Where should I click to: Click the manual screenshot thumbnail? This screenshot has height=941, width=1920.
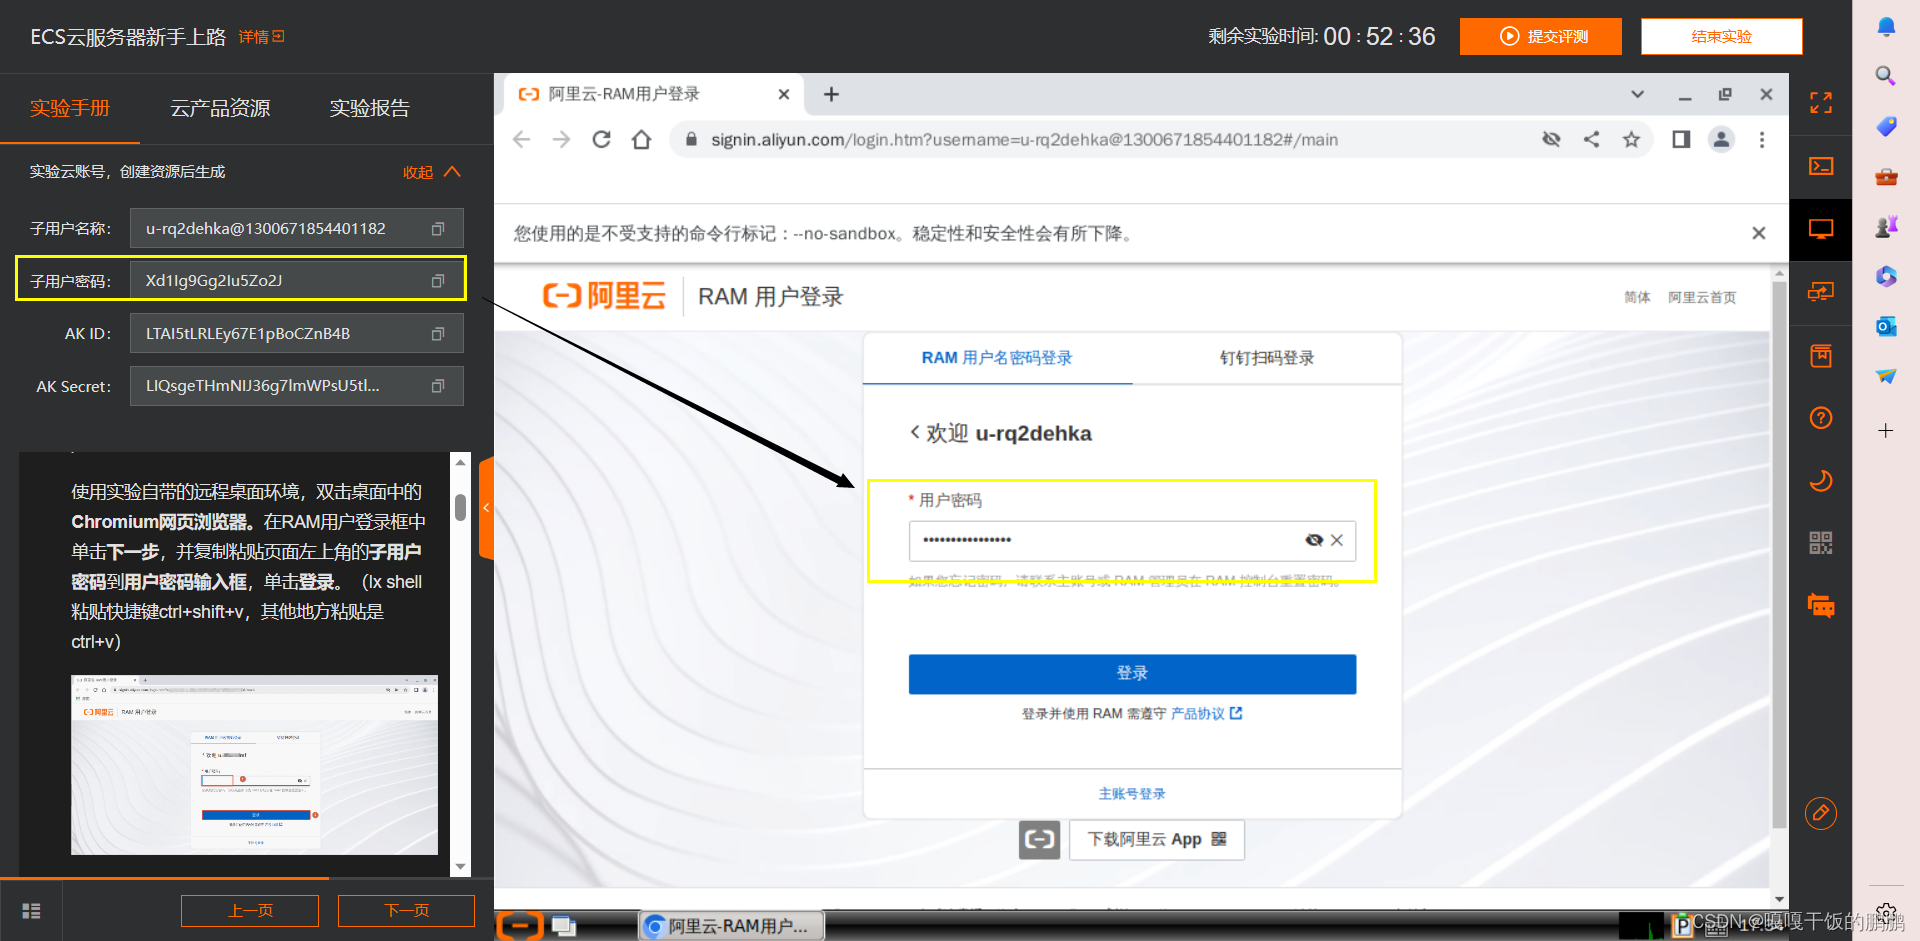tap(254, 765)
